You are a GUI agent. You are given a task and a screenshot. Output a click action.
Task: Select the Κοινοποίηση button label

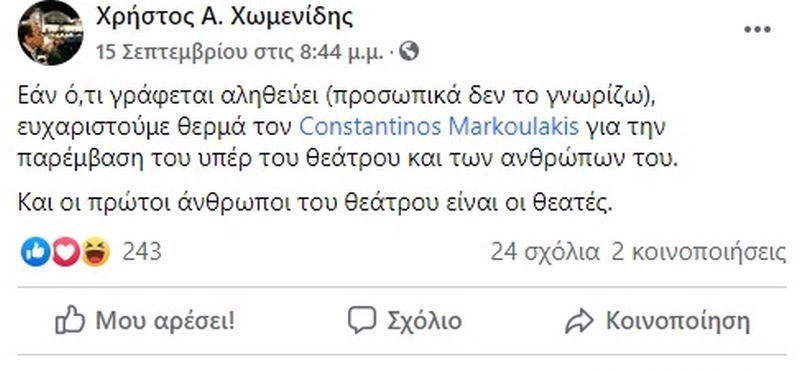click(678, 321)
